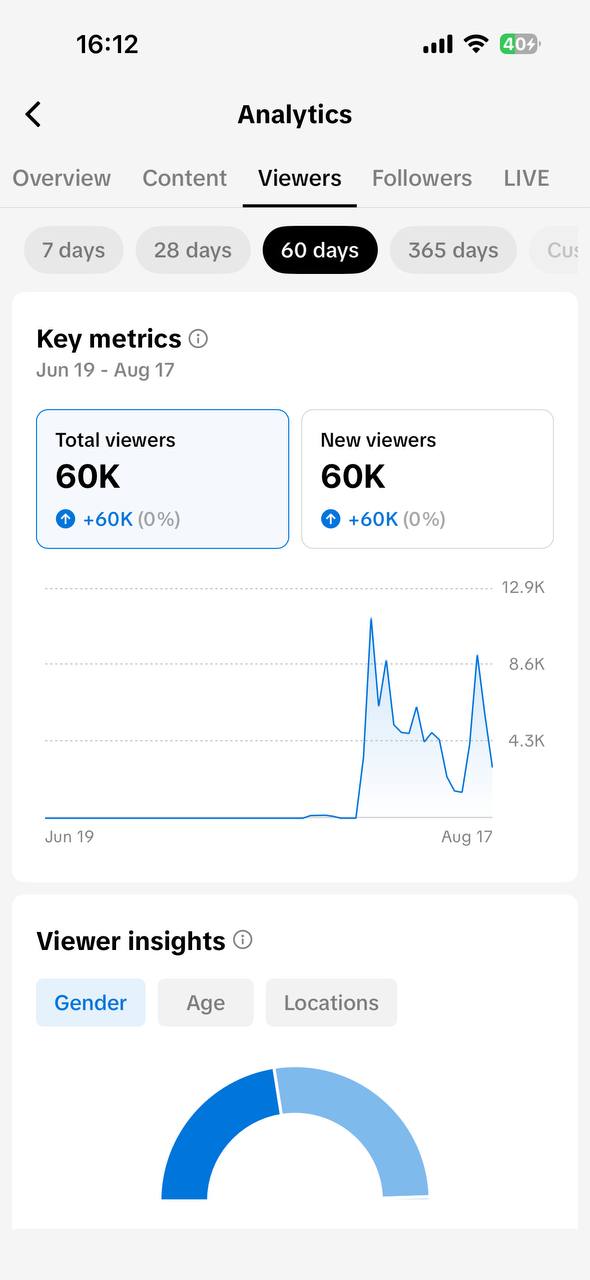This screenshot has width=590, height=1280.
Task: Select the New viewers metric card
Action: click(x=427, y=479)
